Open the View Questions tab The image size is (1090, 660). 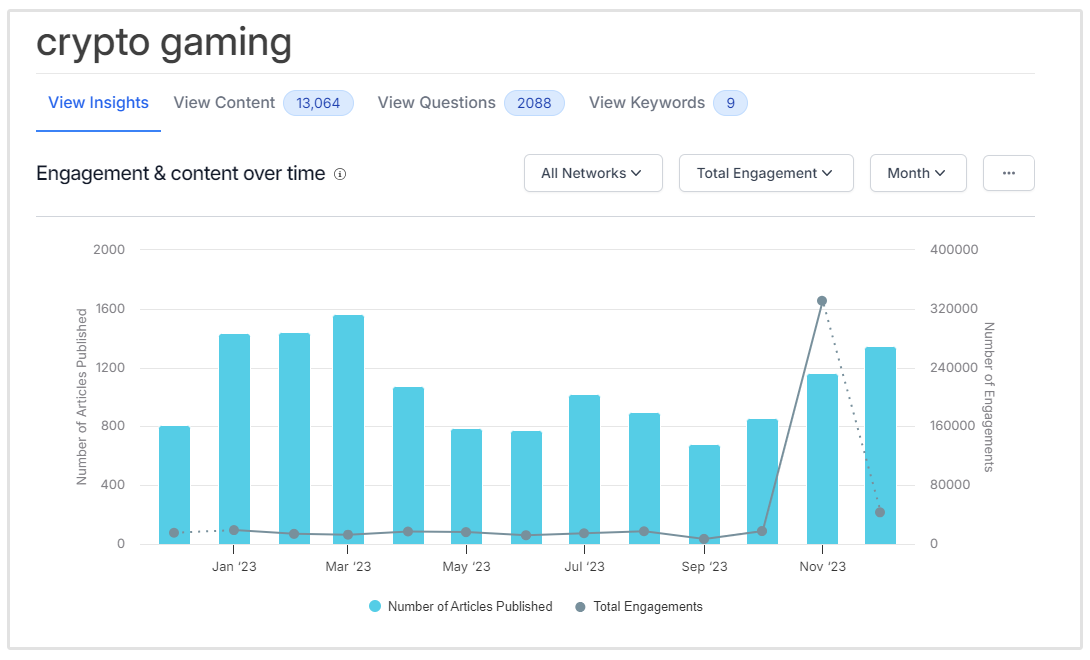pyautogui.click(x=436, y=103)
